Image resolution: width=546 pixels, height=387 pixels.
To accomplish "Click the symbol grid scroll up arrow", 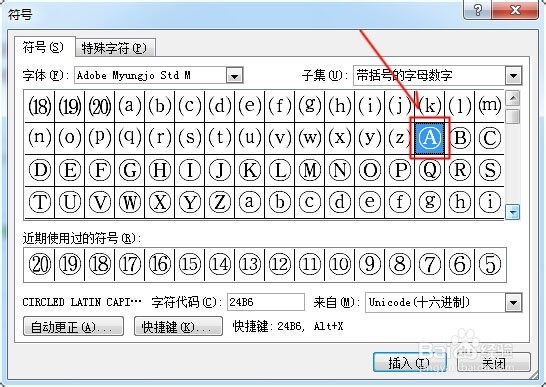I will pyautogui.click(x=513, y=99).
